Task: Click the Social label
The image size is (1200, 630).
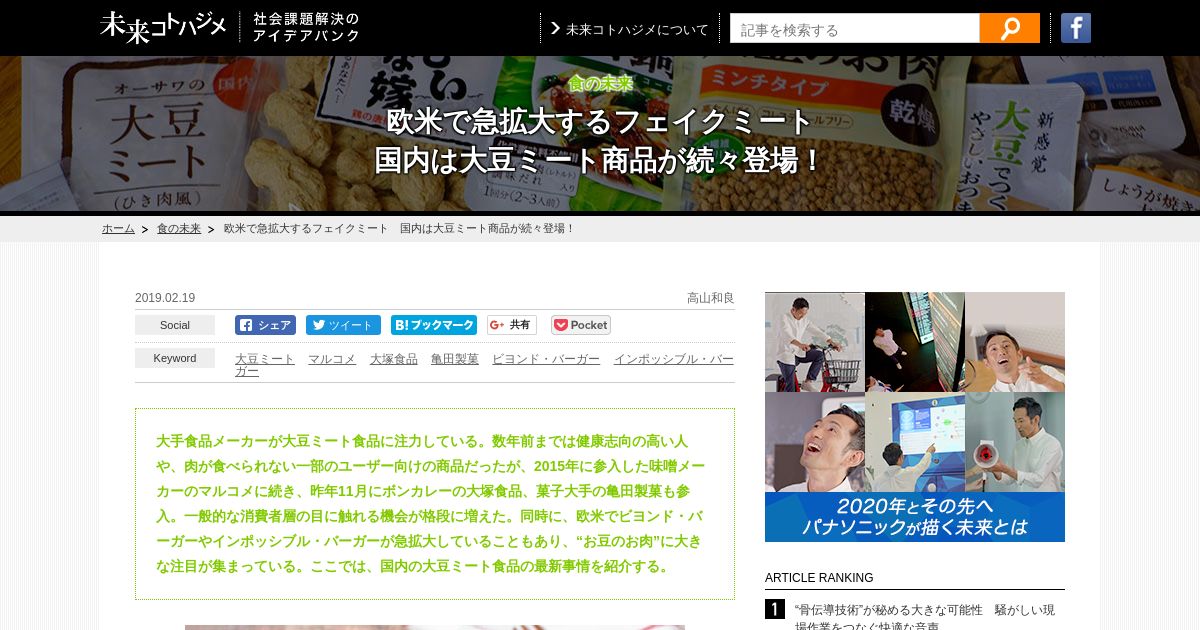Action: 175,325
